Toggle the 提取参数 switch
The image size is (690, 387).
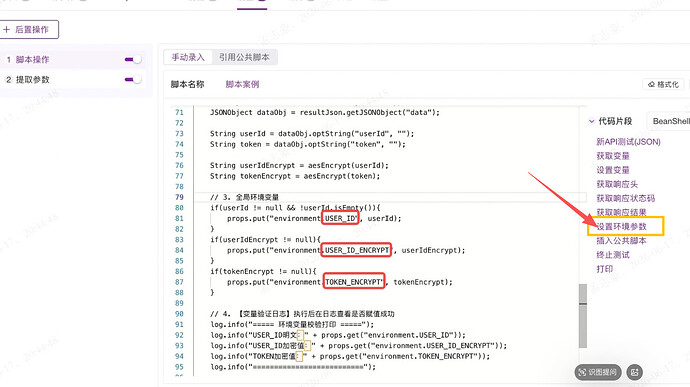pos(133,80)
